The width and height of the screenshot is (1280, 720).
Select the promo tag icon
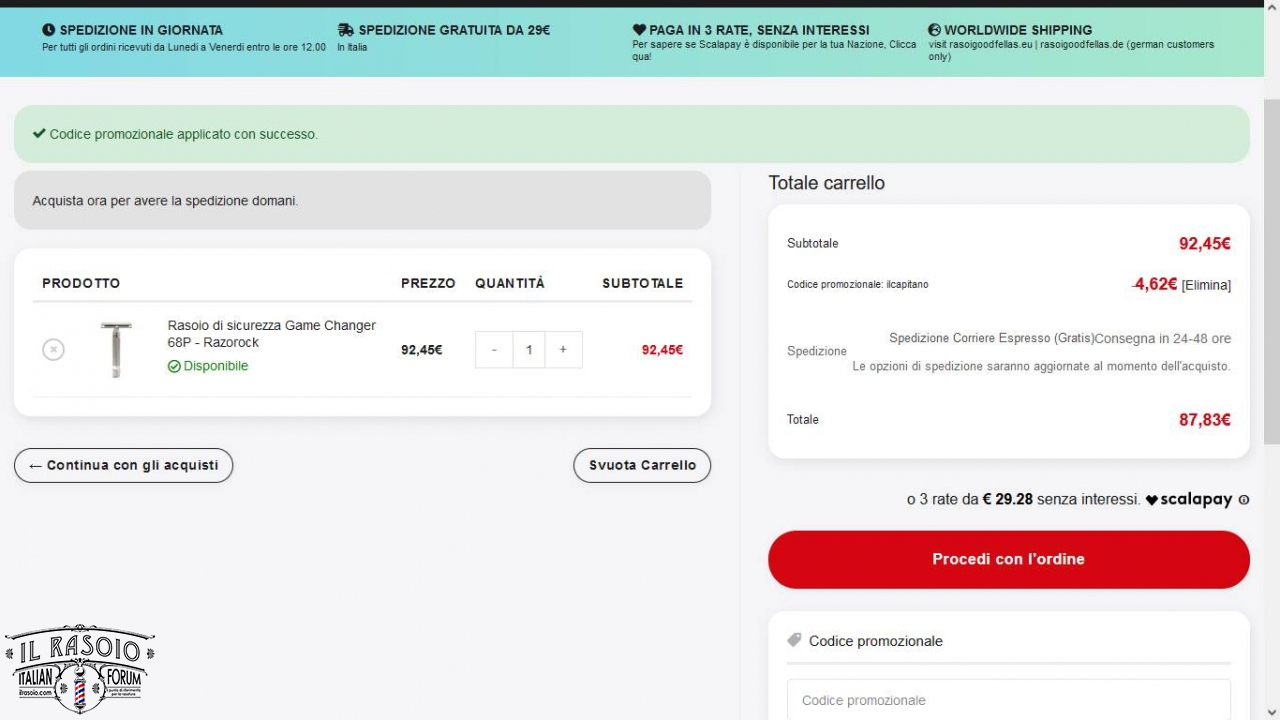click(794, 640)
